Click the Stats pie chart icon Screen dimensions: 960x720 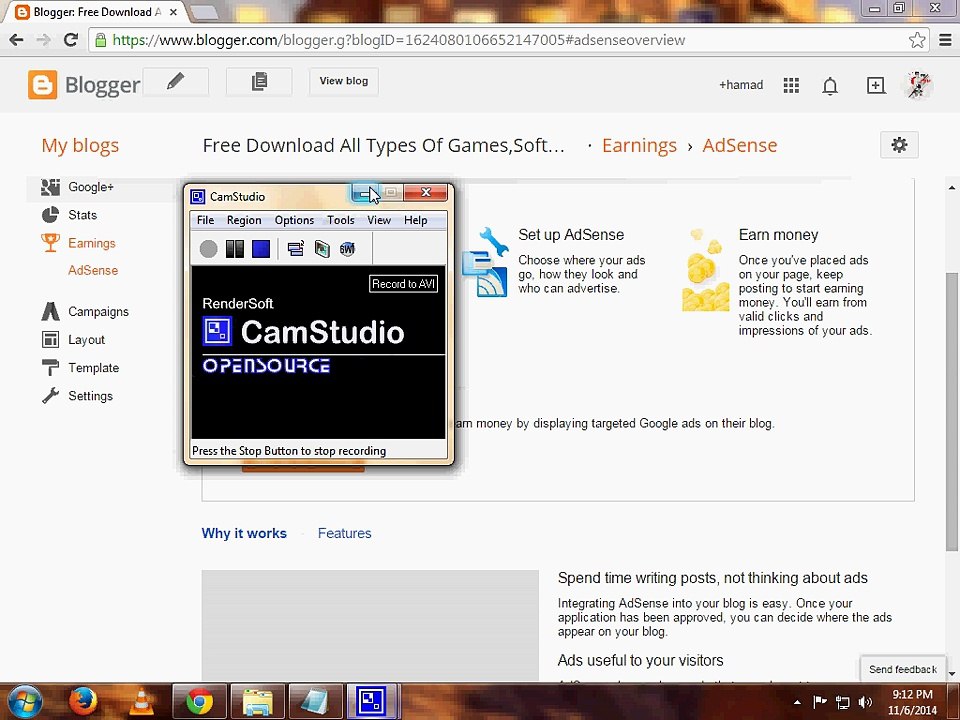(50, 215)
